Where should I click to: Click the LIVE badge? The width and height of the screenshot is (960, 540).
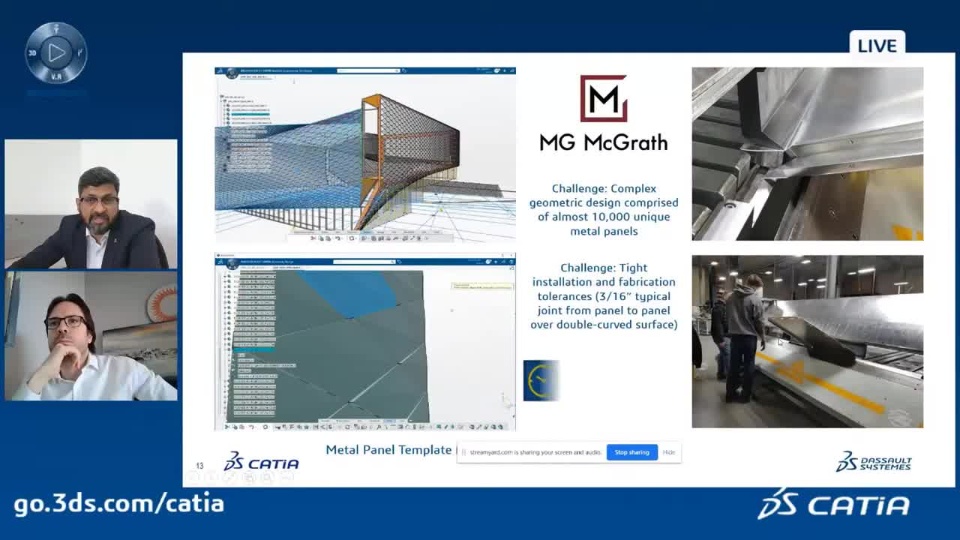pos(877,45)
